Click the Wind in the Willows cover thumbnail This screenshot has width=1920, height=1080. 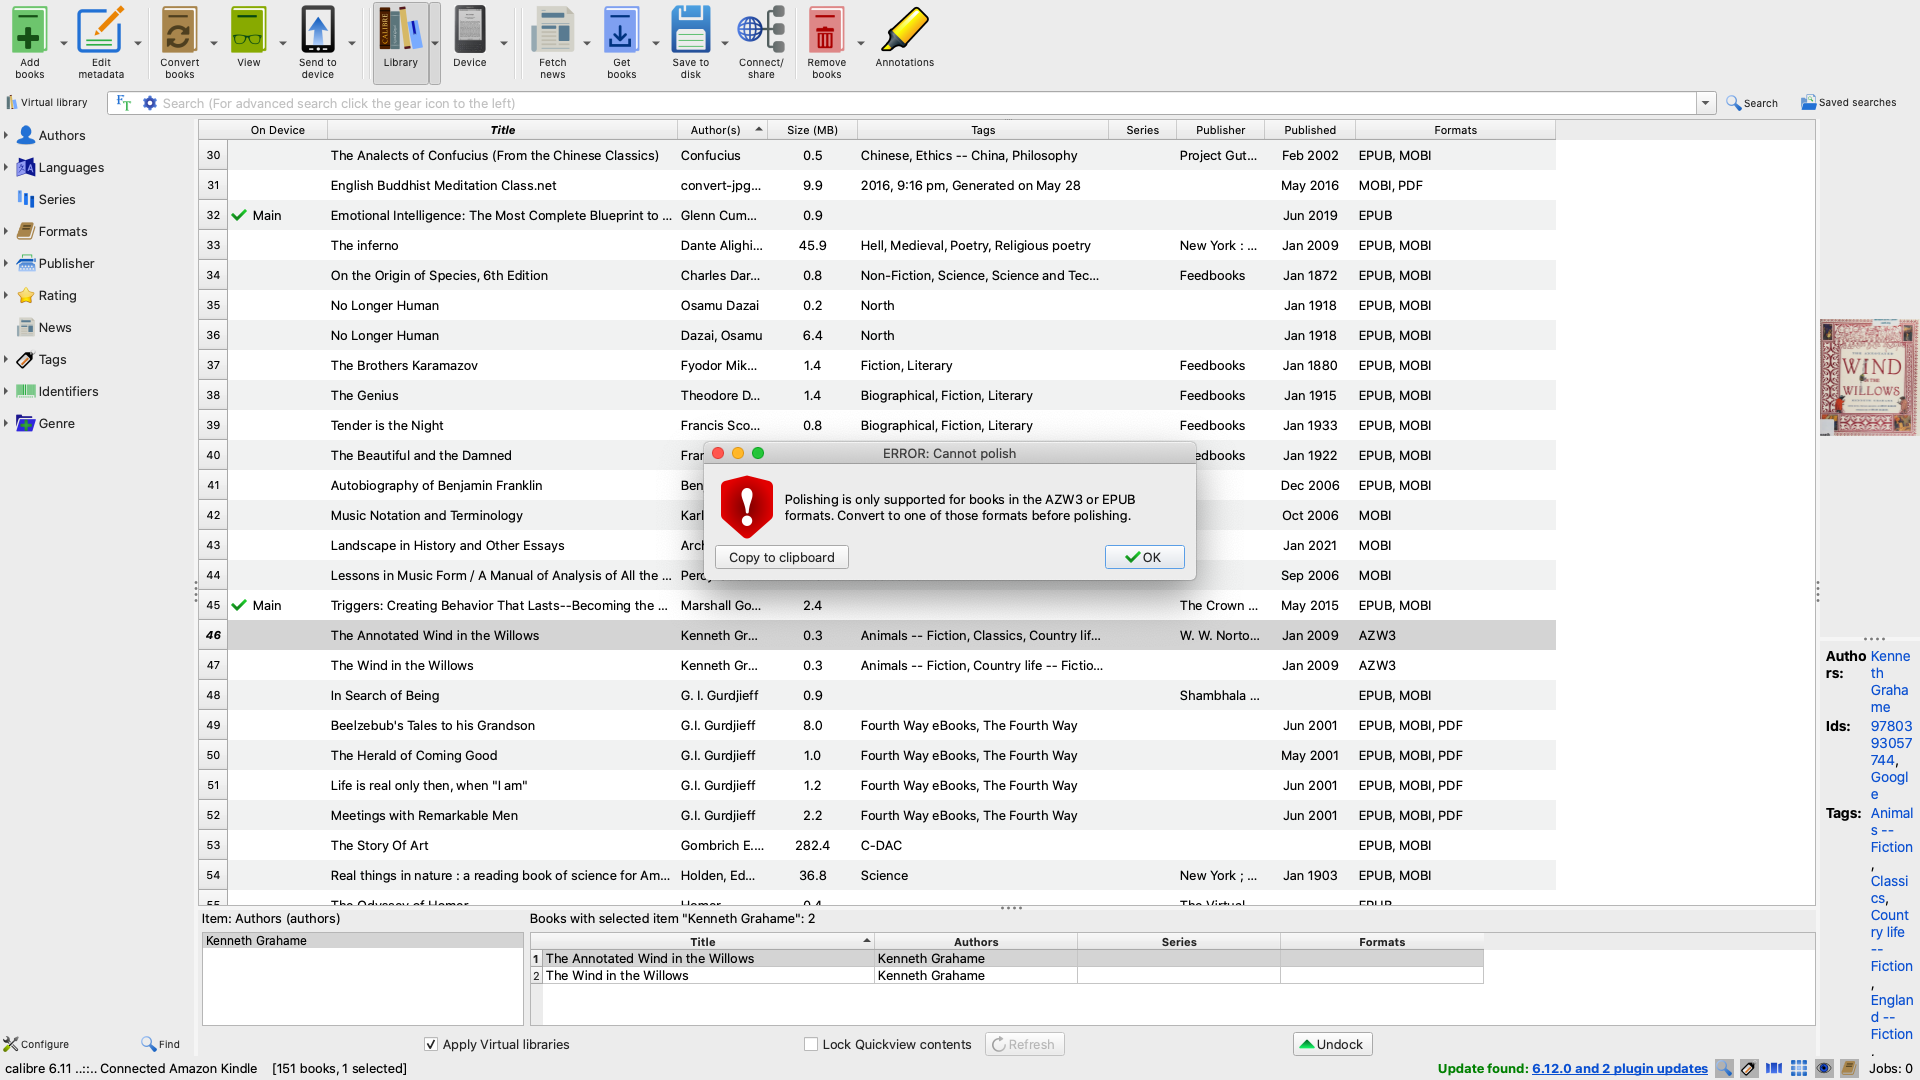tap(1867, 377)
